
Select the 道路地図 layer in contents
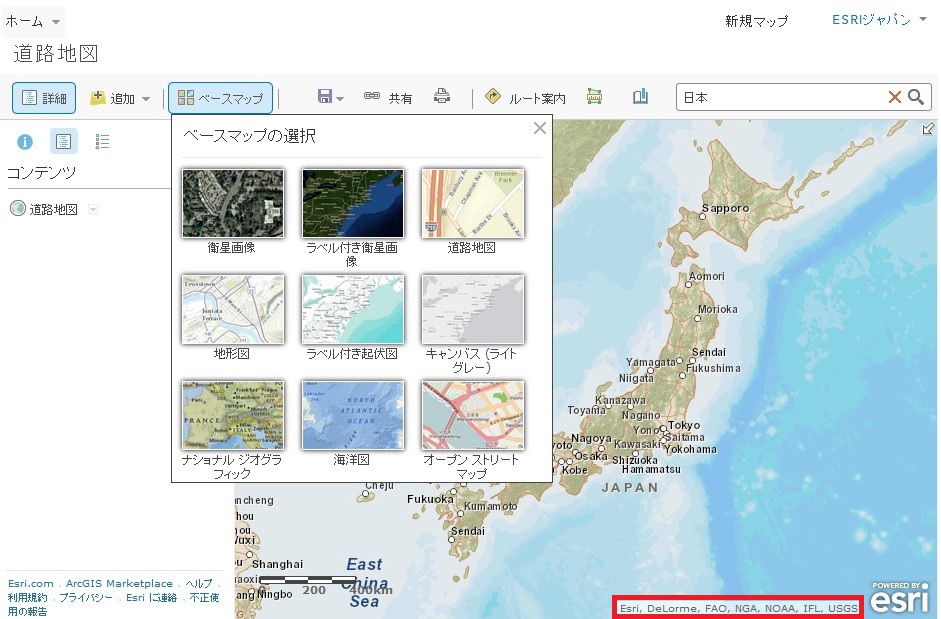53,210
